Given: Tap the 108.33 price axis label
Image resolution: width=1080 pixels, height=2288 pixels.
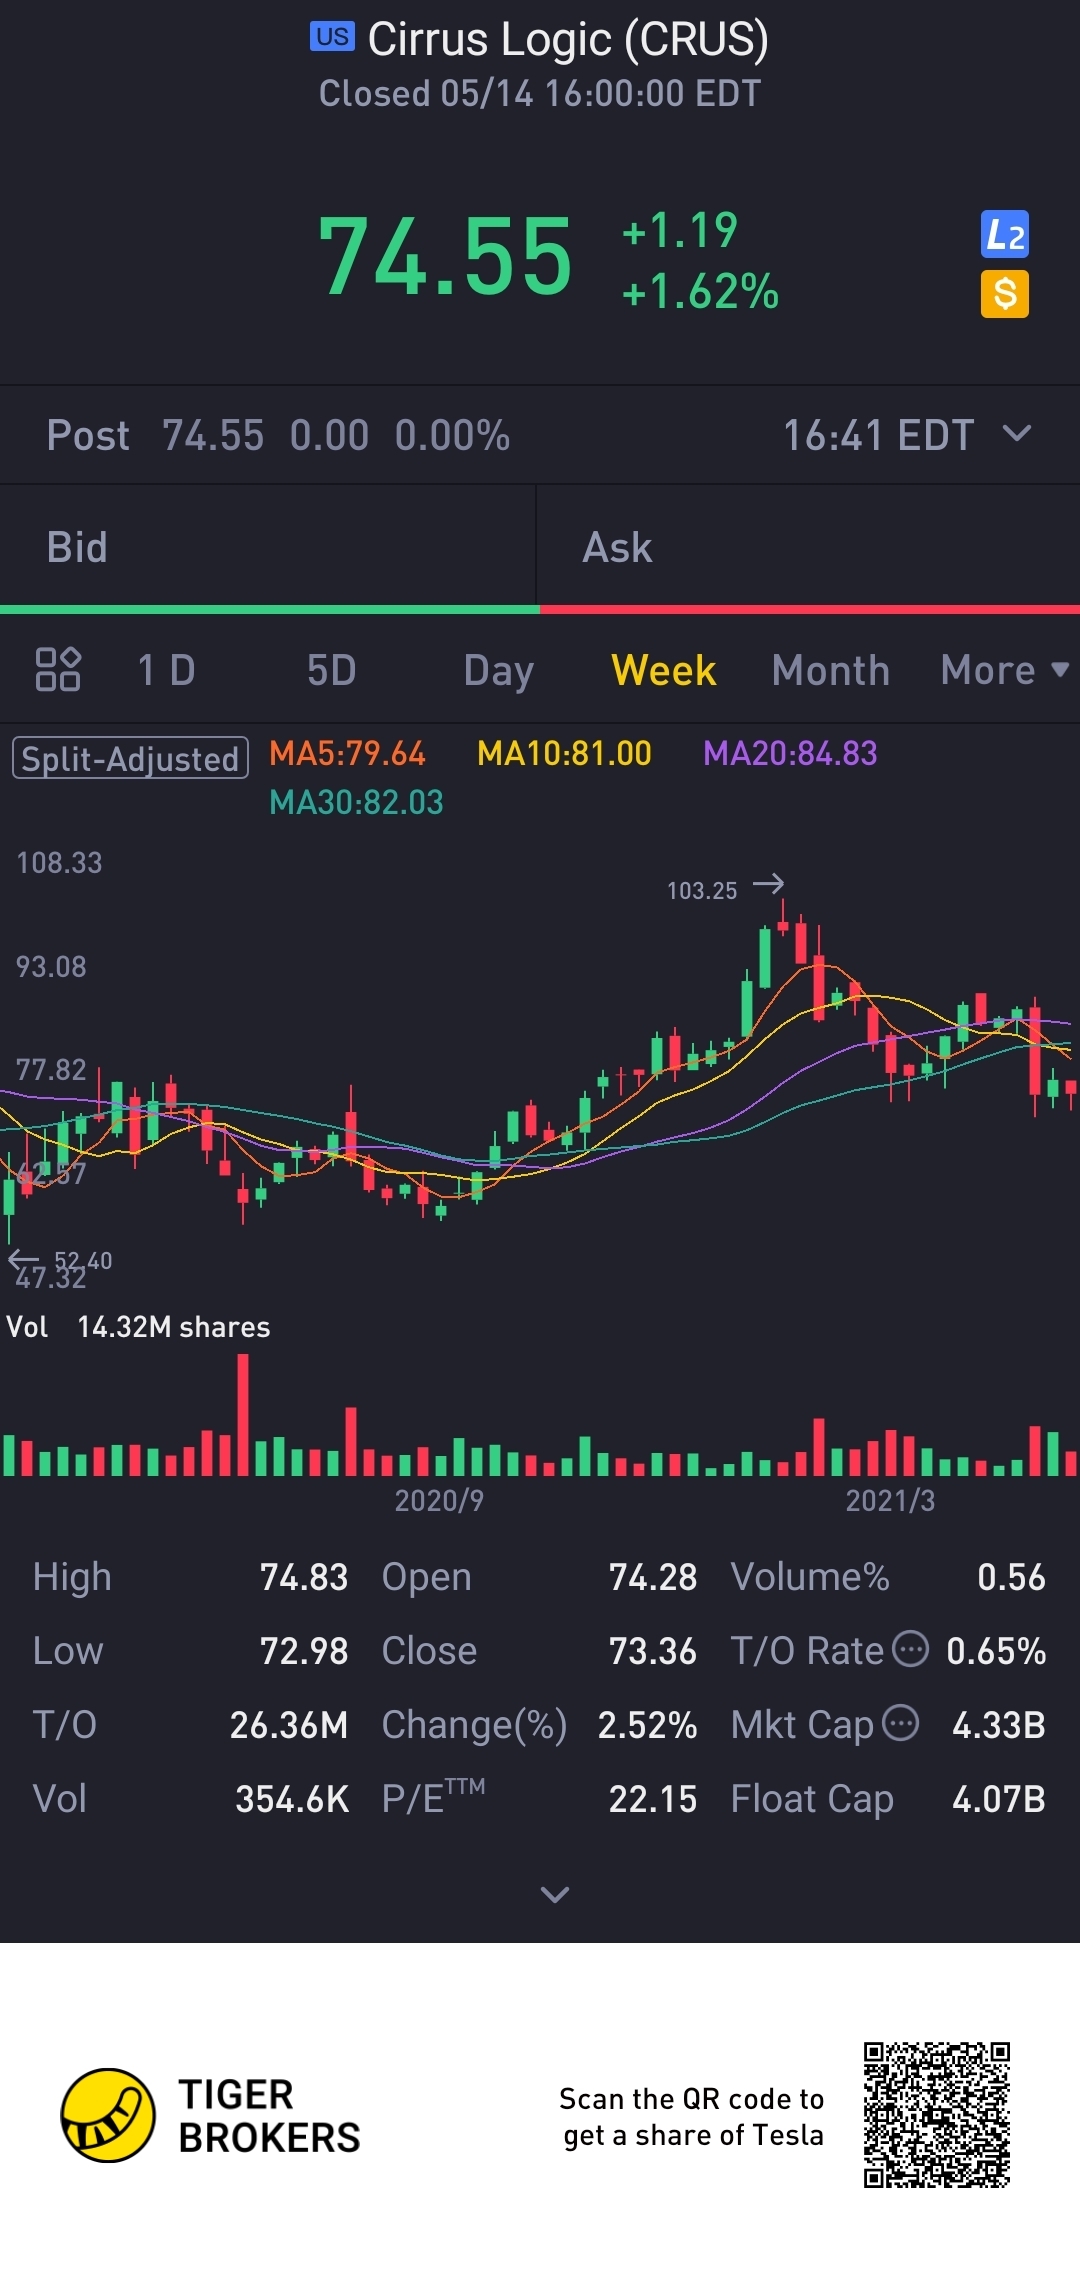Looking at the screenshot, I should pos(59,862).
